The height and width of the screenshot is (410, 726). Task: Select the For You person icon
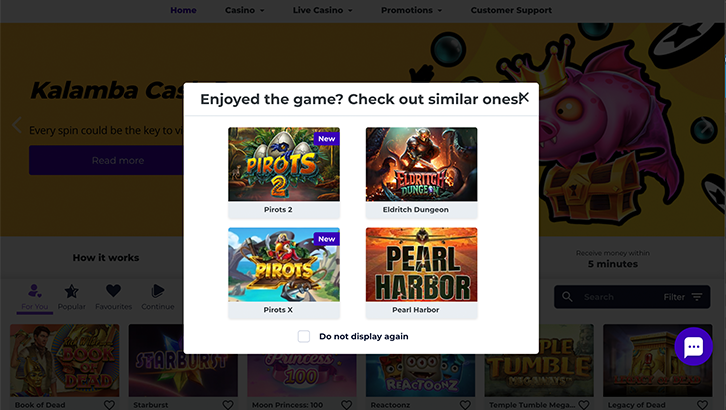(35, 291)
